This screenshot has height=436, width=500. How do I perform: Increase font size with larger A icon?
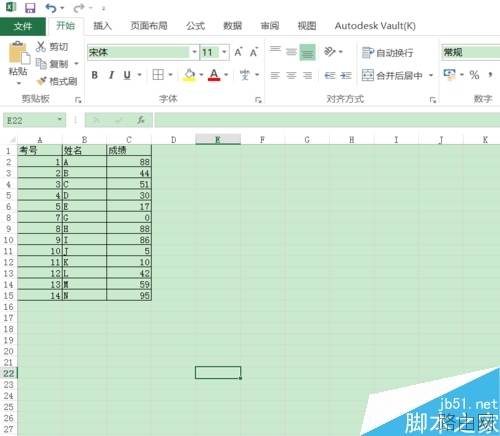[x=238, y=52]
